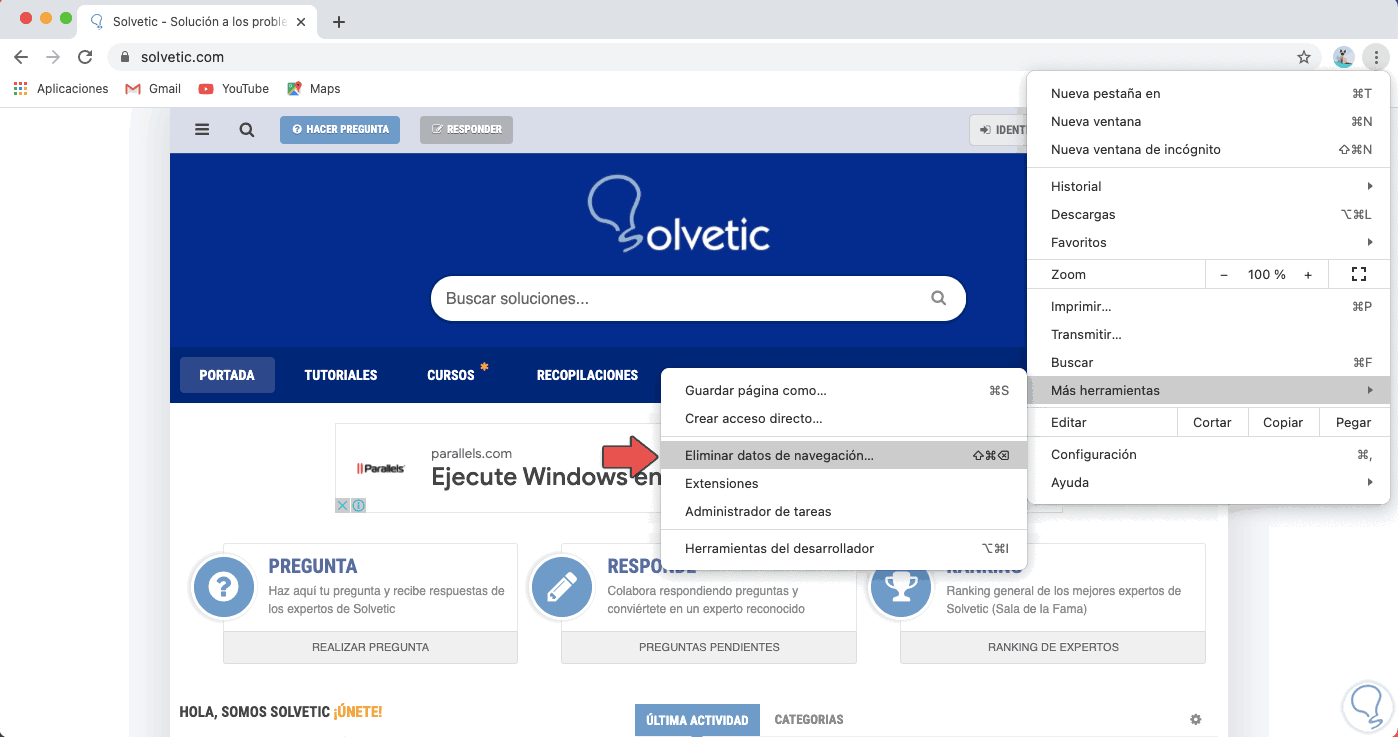Open Extensiones from the submenu
Viewport: 1398px width, 737px height.
844,483
